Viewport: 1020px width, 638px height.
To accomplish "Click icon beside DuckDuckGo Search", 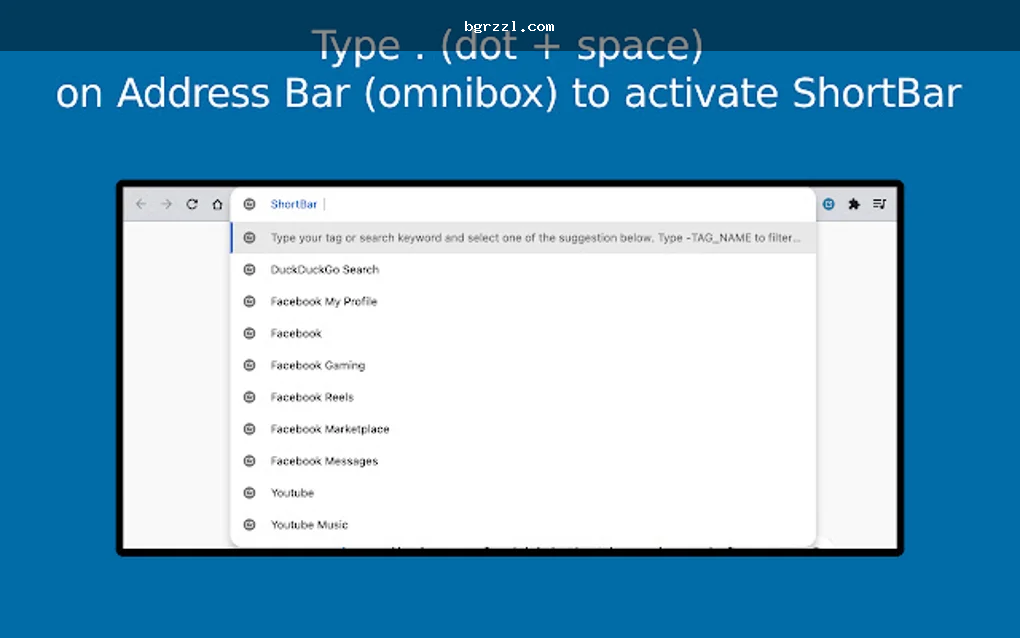I will point(249,269).
